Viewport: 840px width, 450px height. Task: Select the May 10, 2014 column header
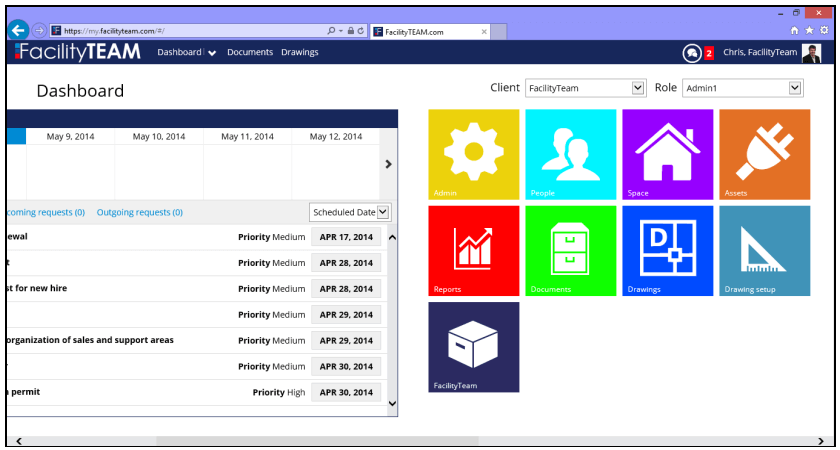point(159,137)
